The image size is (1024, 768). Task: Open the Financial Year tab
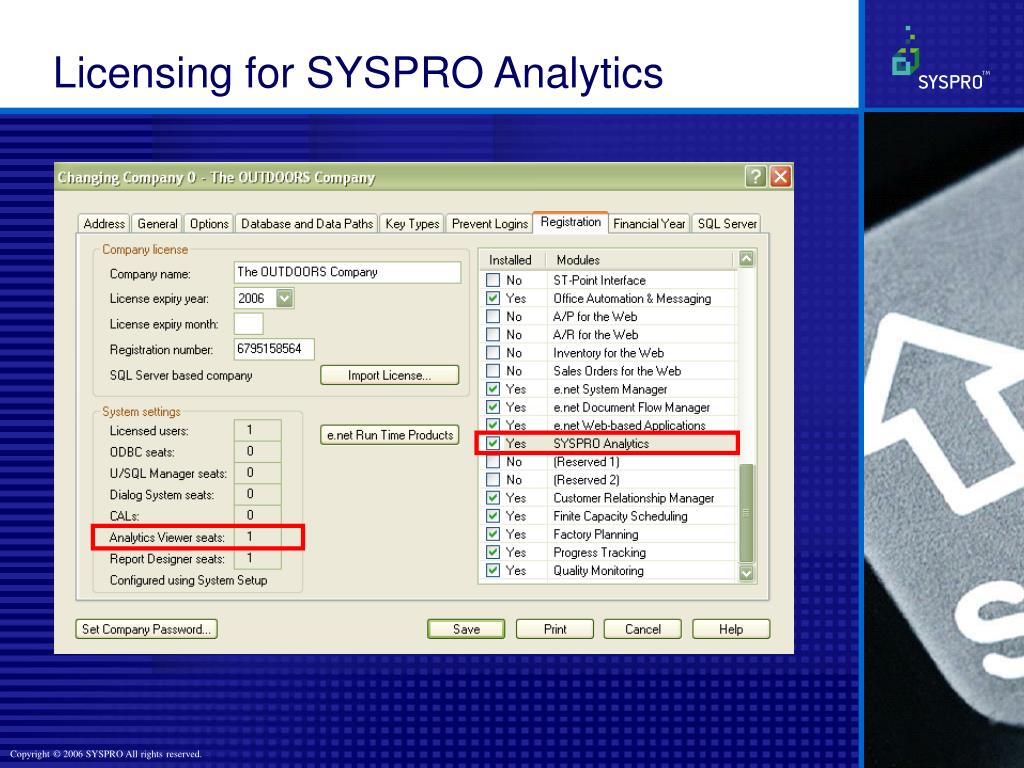coord(649,223)
